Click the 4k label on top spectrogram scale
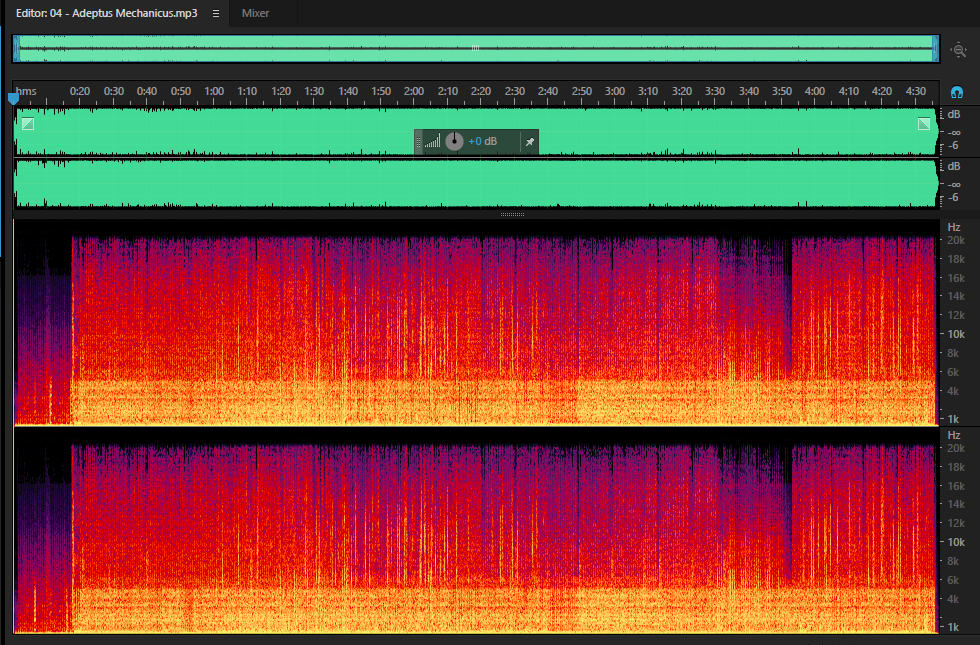The width and height of the screenshot is (980, 645). click(x=953, y=391)
